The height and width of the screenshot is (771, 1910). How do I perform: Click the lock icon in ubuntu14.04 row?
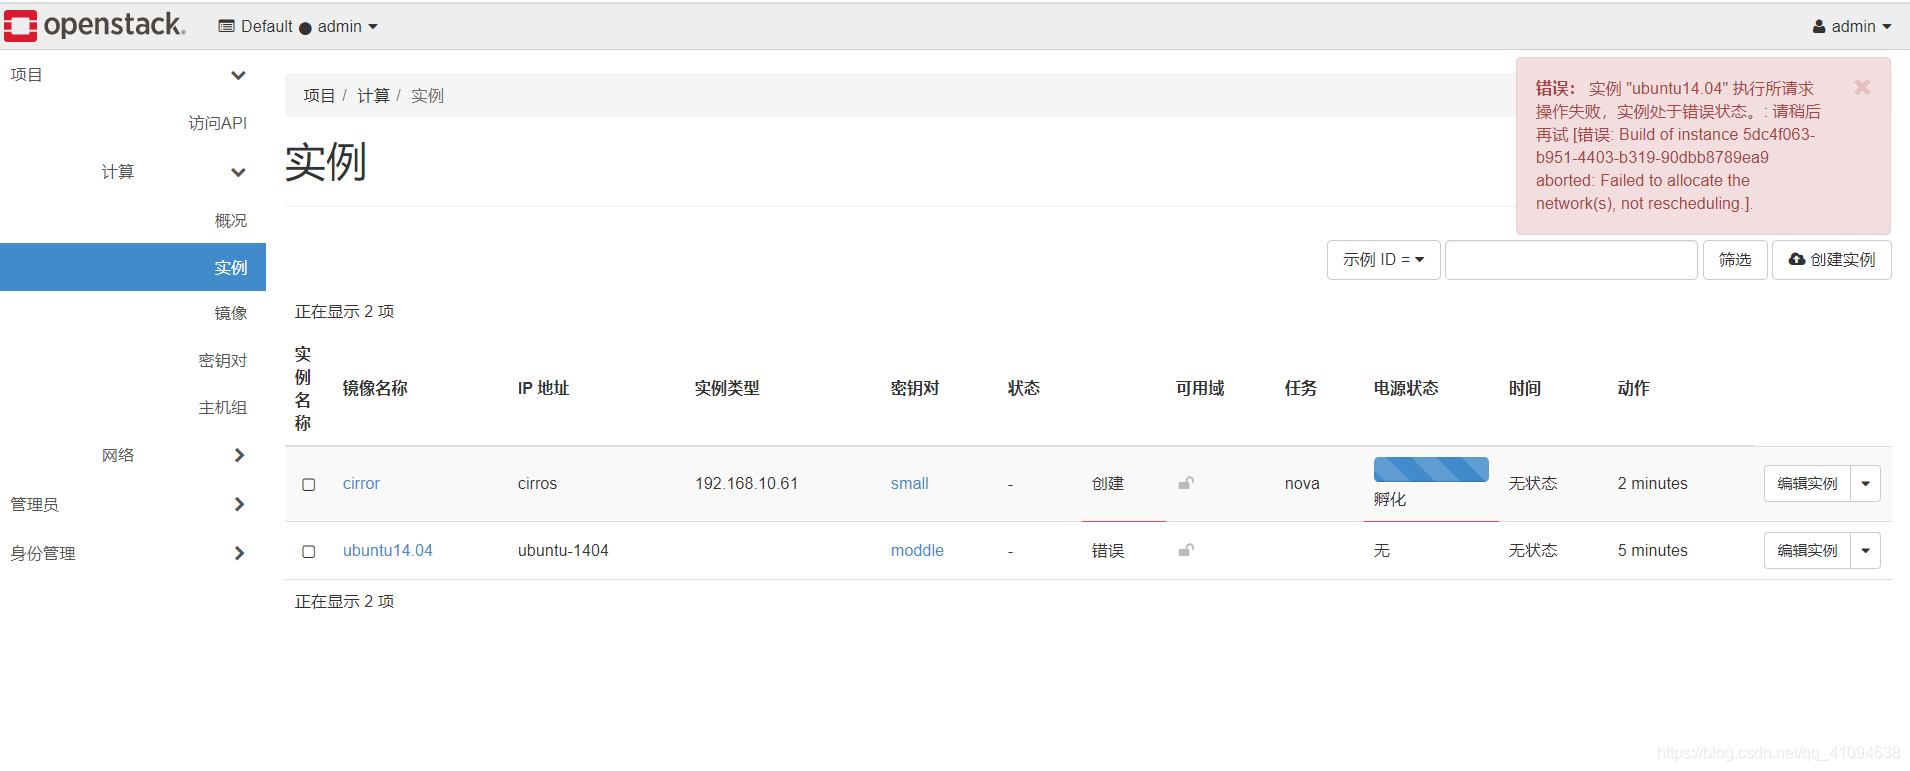(1186, 550)
